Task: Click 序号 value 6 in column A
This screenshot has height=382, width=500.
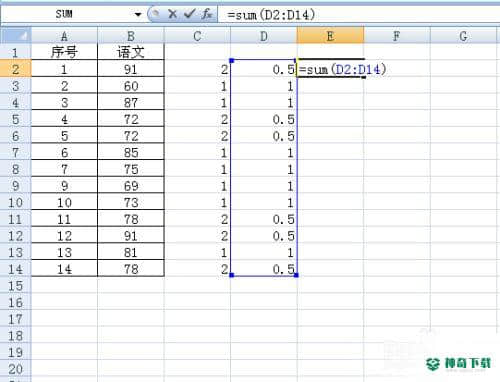Action: pos(64,152)
